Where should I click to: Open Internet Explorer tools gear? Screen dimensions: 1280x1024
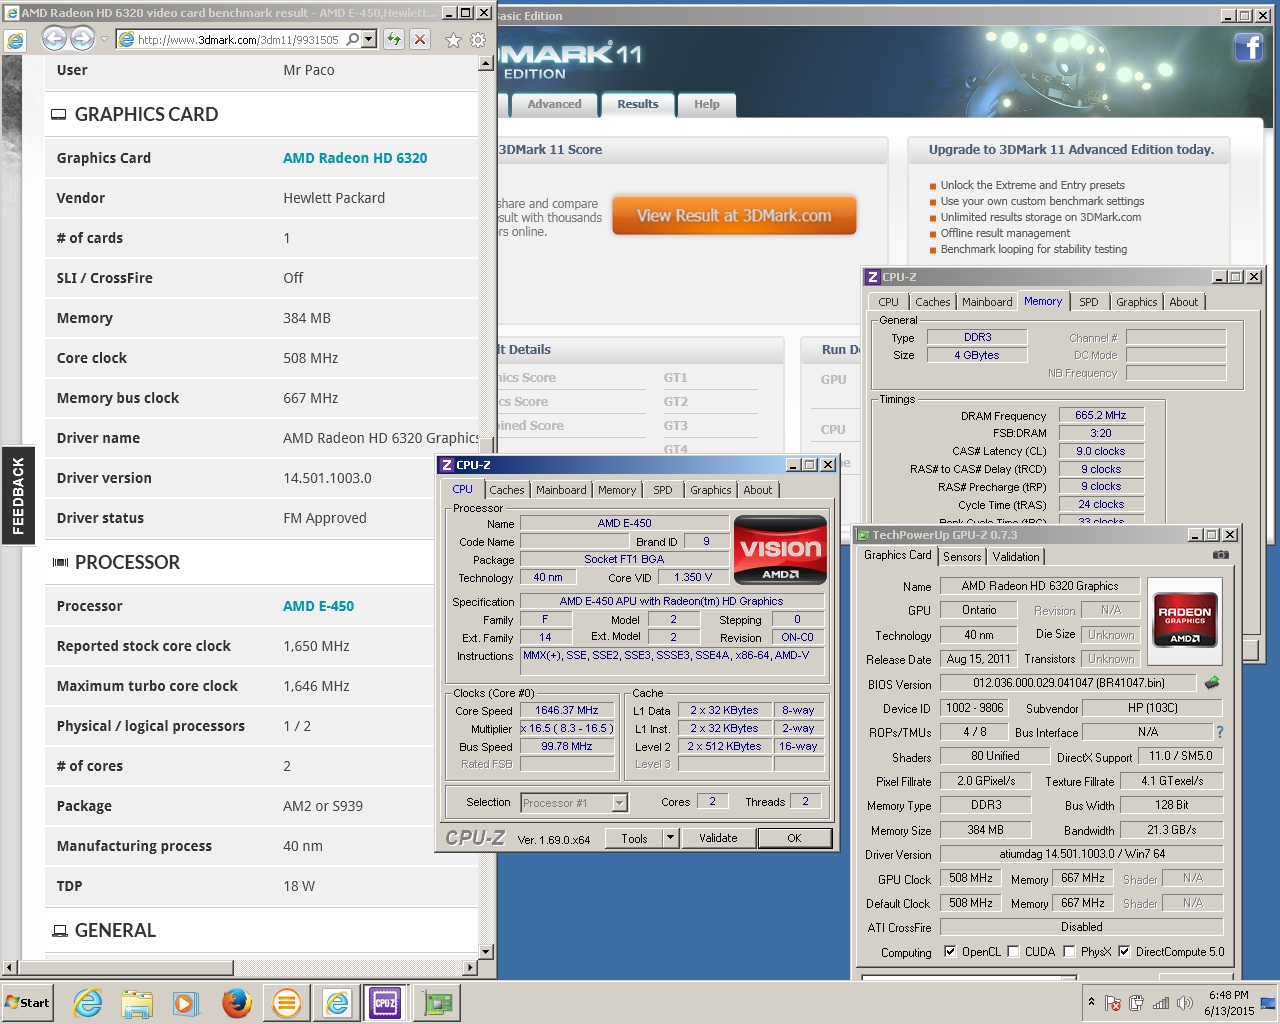pyautogui.click(x=478, y=40)
